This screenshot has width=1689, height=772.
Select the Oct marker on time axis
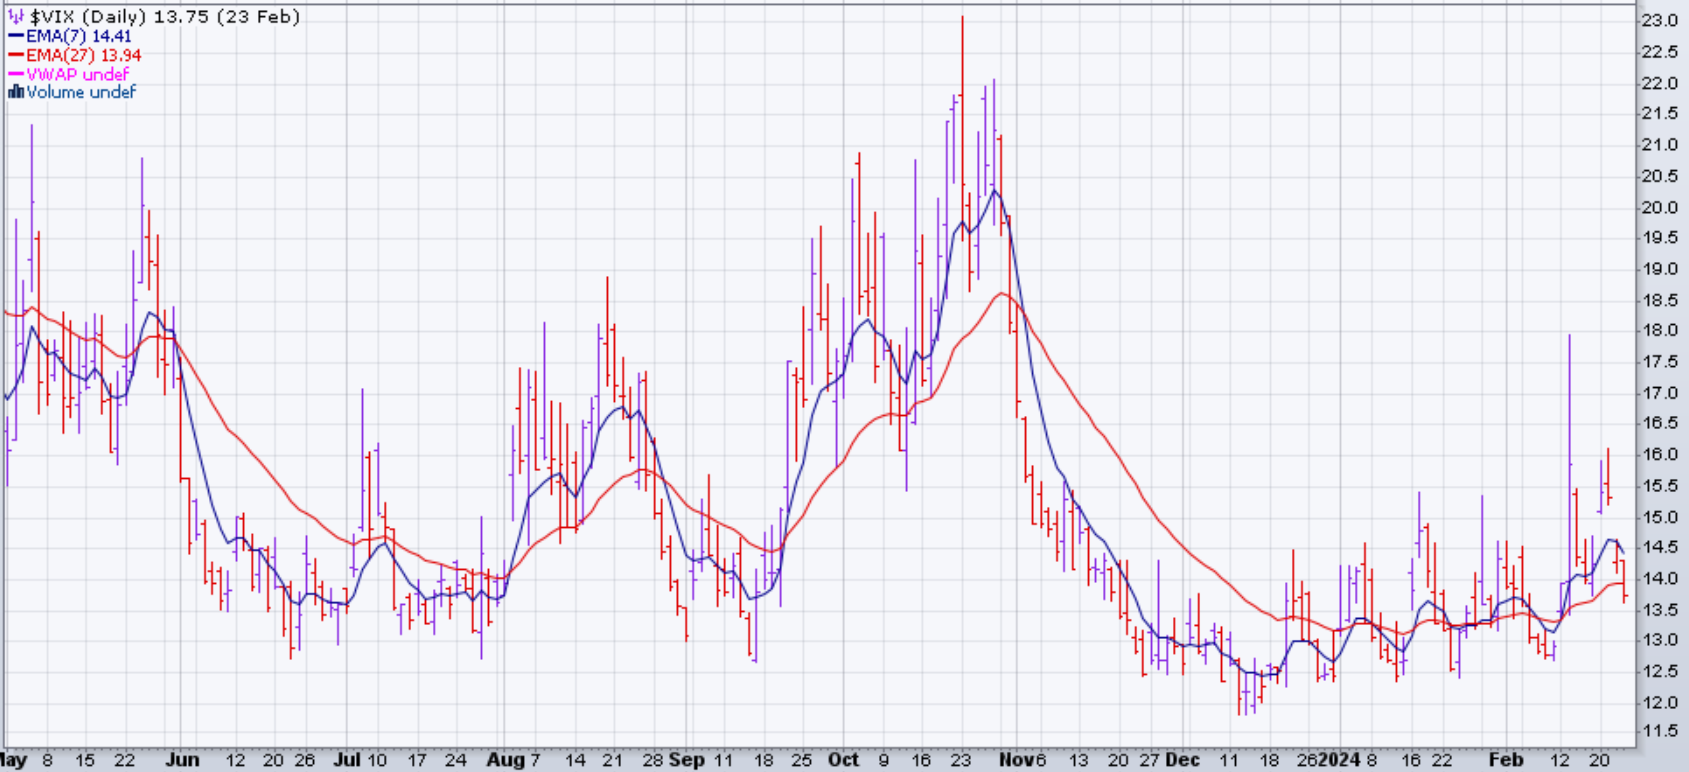tap(843, 760)
